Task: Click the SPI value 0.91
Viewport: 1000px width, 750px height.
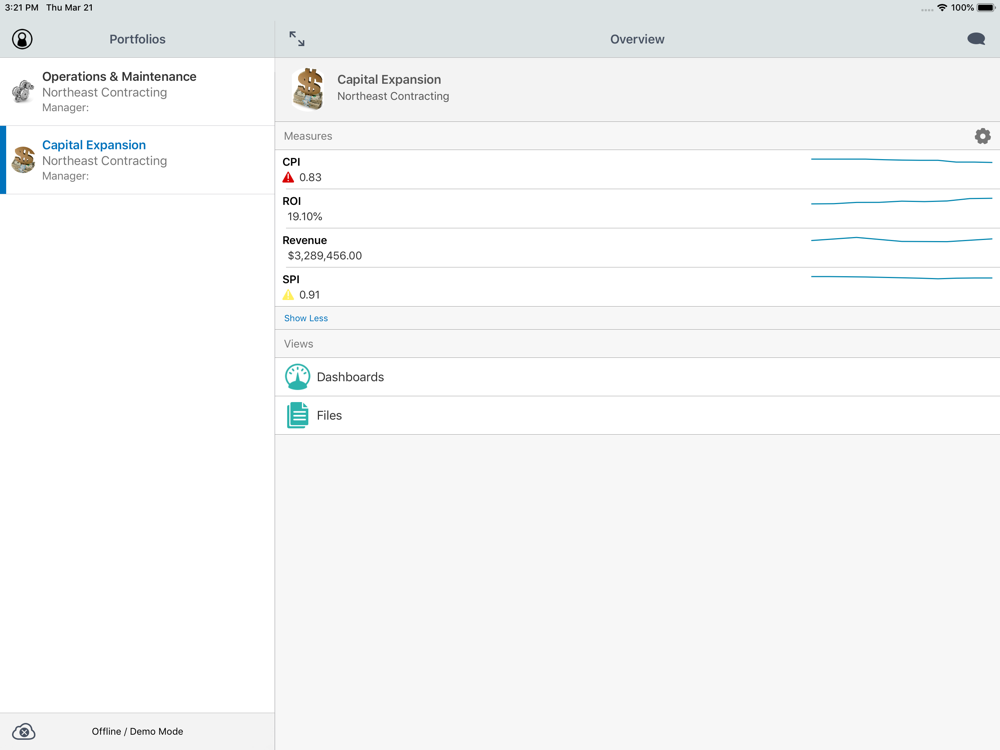Action: (309, 295)
